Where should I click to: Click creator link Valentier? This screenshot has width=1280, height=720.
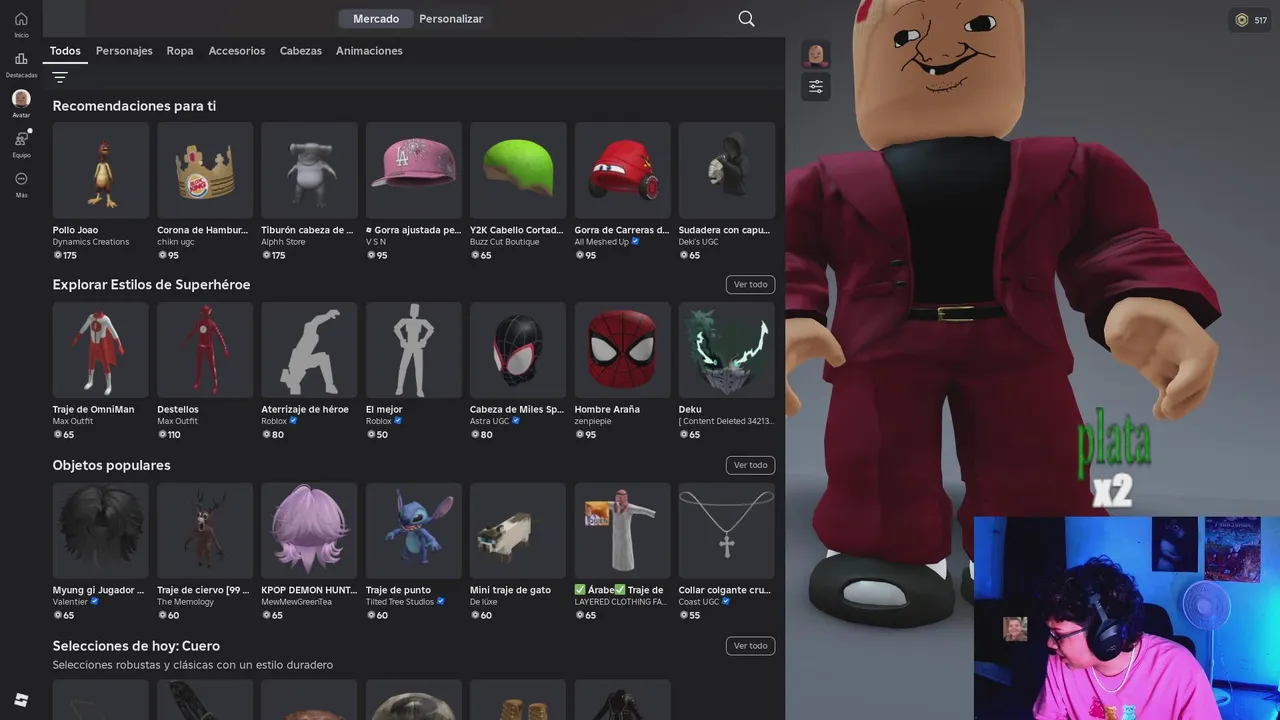71,602
